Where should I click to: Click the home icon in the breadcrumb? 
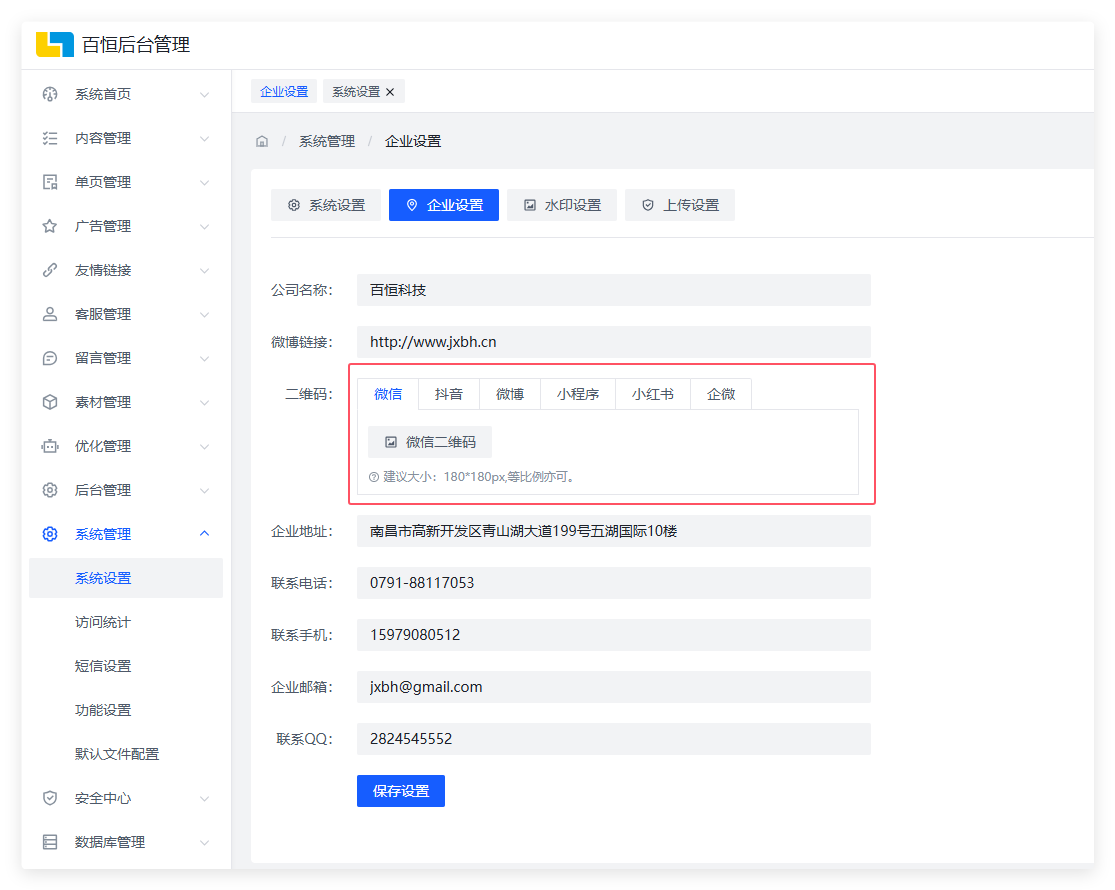click(x=261, y=141)
